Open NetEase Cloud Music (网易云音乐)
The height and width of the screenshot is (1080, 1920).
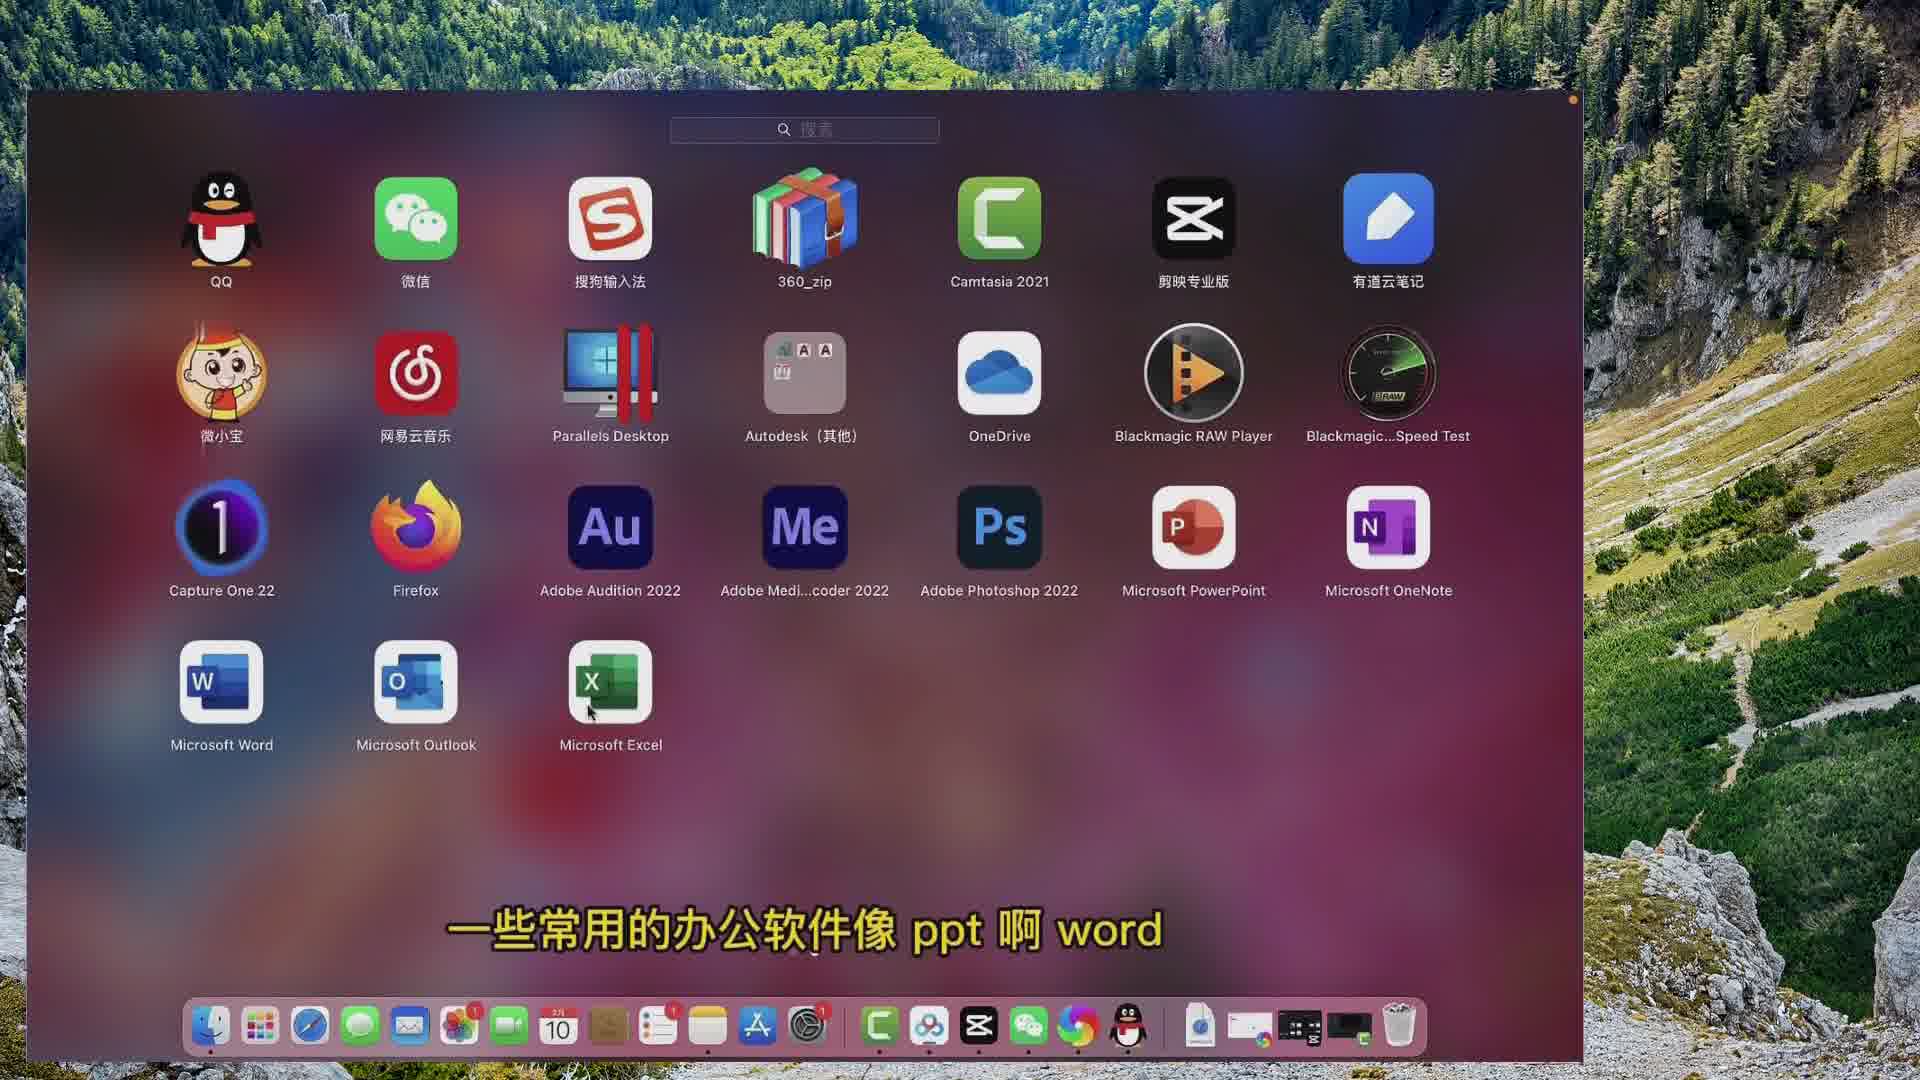[416, 373]
